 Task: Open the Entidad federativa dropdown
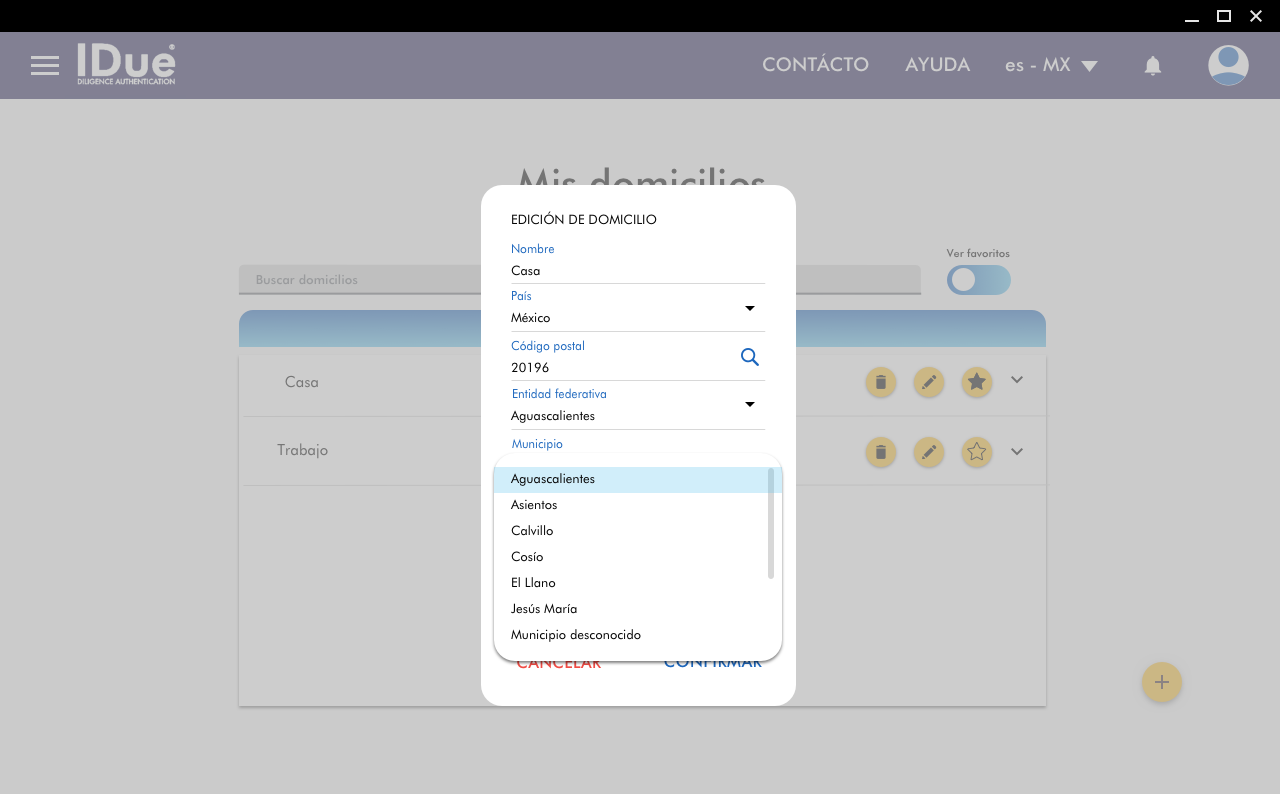(749, 404)
